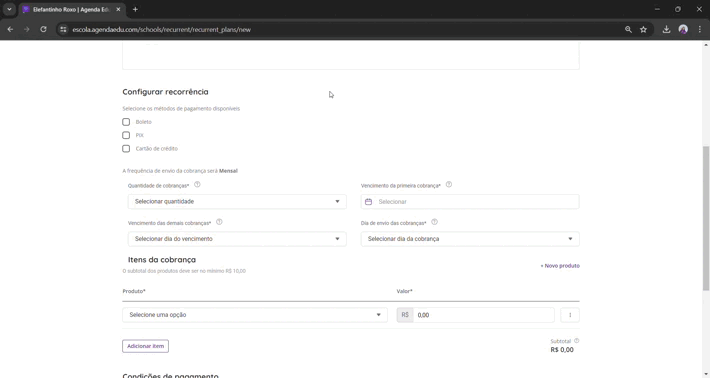
Task: Click the Adicionar item button
Action: point(145,346)
